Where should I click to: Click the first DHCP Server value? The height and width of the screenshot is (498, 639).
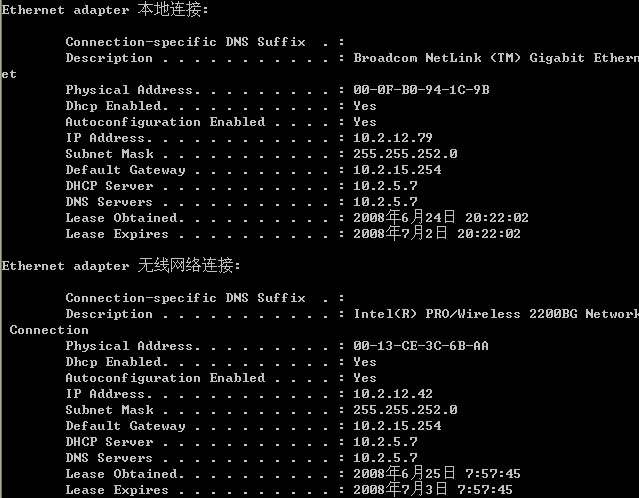[x=386, y=186]
